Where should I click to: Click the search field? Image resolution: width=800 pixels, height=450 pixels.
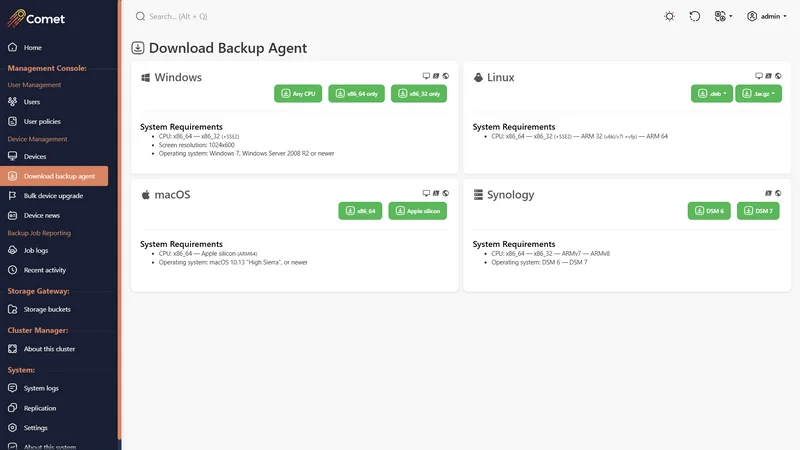[179, 16]
